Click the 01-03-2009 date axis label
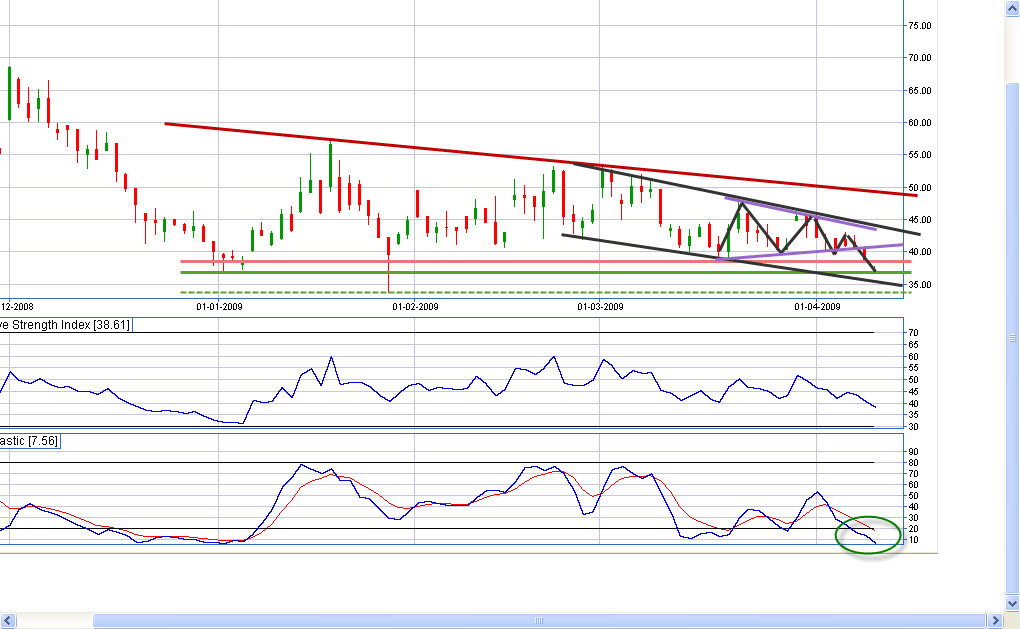Image resolution: width=1020 pixels, height=629 pixels. point(600,306)
